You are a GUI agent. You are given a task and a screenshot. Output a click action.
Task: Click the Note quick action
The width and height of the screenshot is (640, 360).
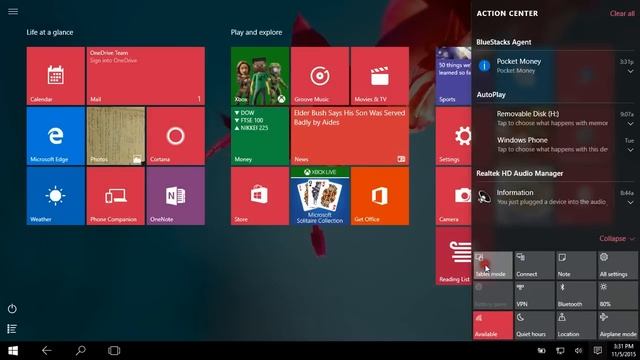tap(576, 265)
